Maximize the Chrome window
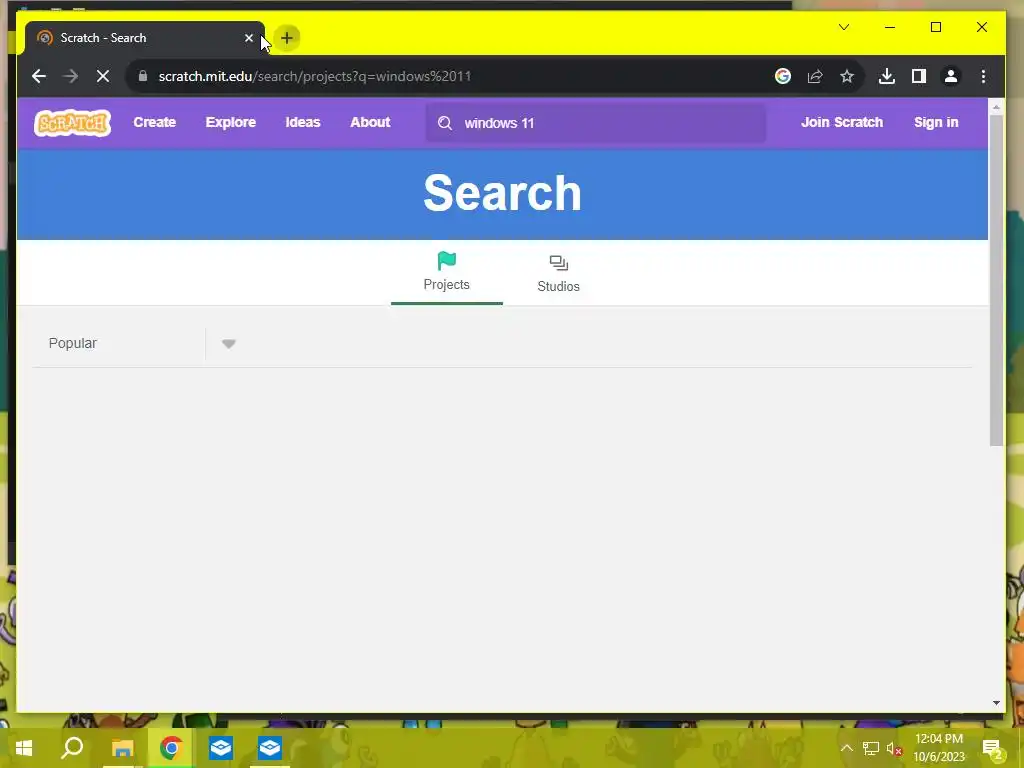Viewport: 1024px width, 768px height. point(936,27)
